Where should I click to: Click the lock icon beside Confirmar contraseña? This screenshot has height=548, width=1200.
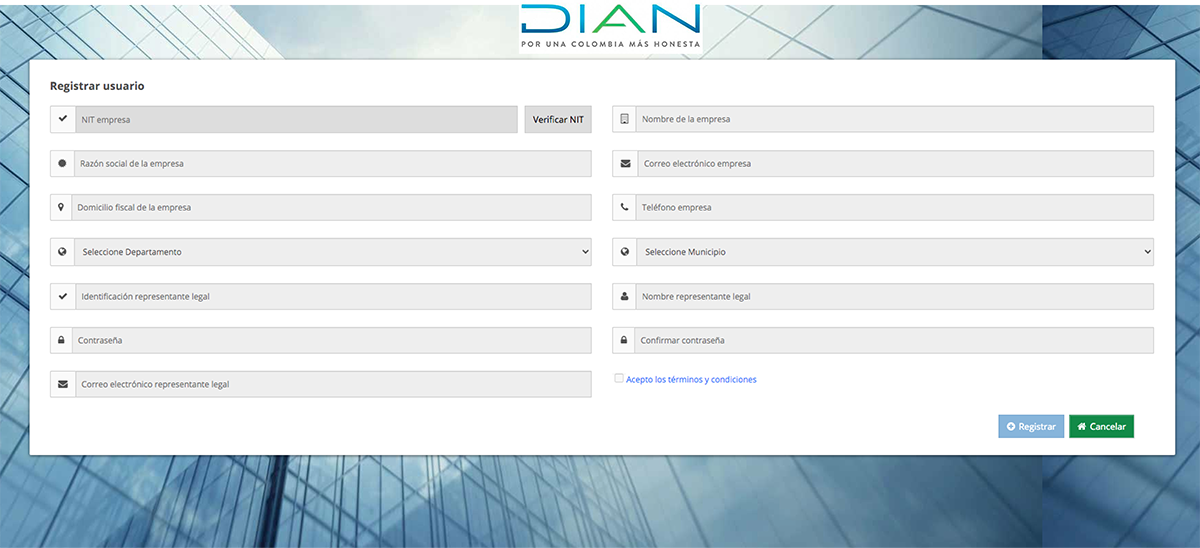coord(625,340)
